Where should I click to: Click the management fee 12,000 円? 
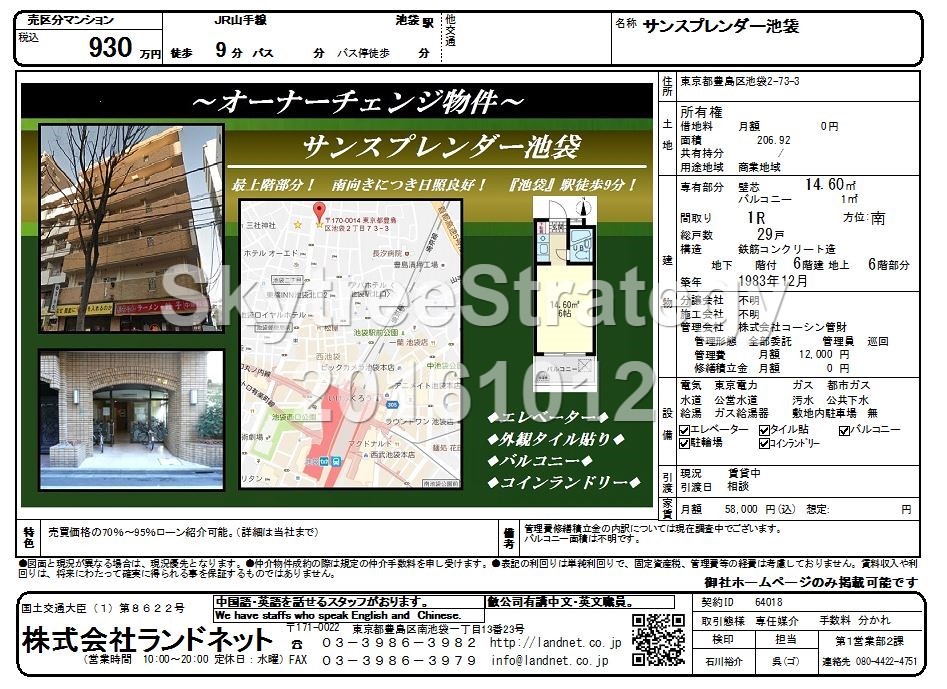(x=824, y=354)
